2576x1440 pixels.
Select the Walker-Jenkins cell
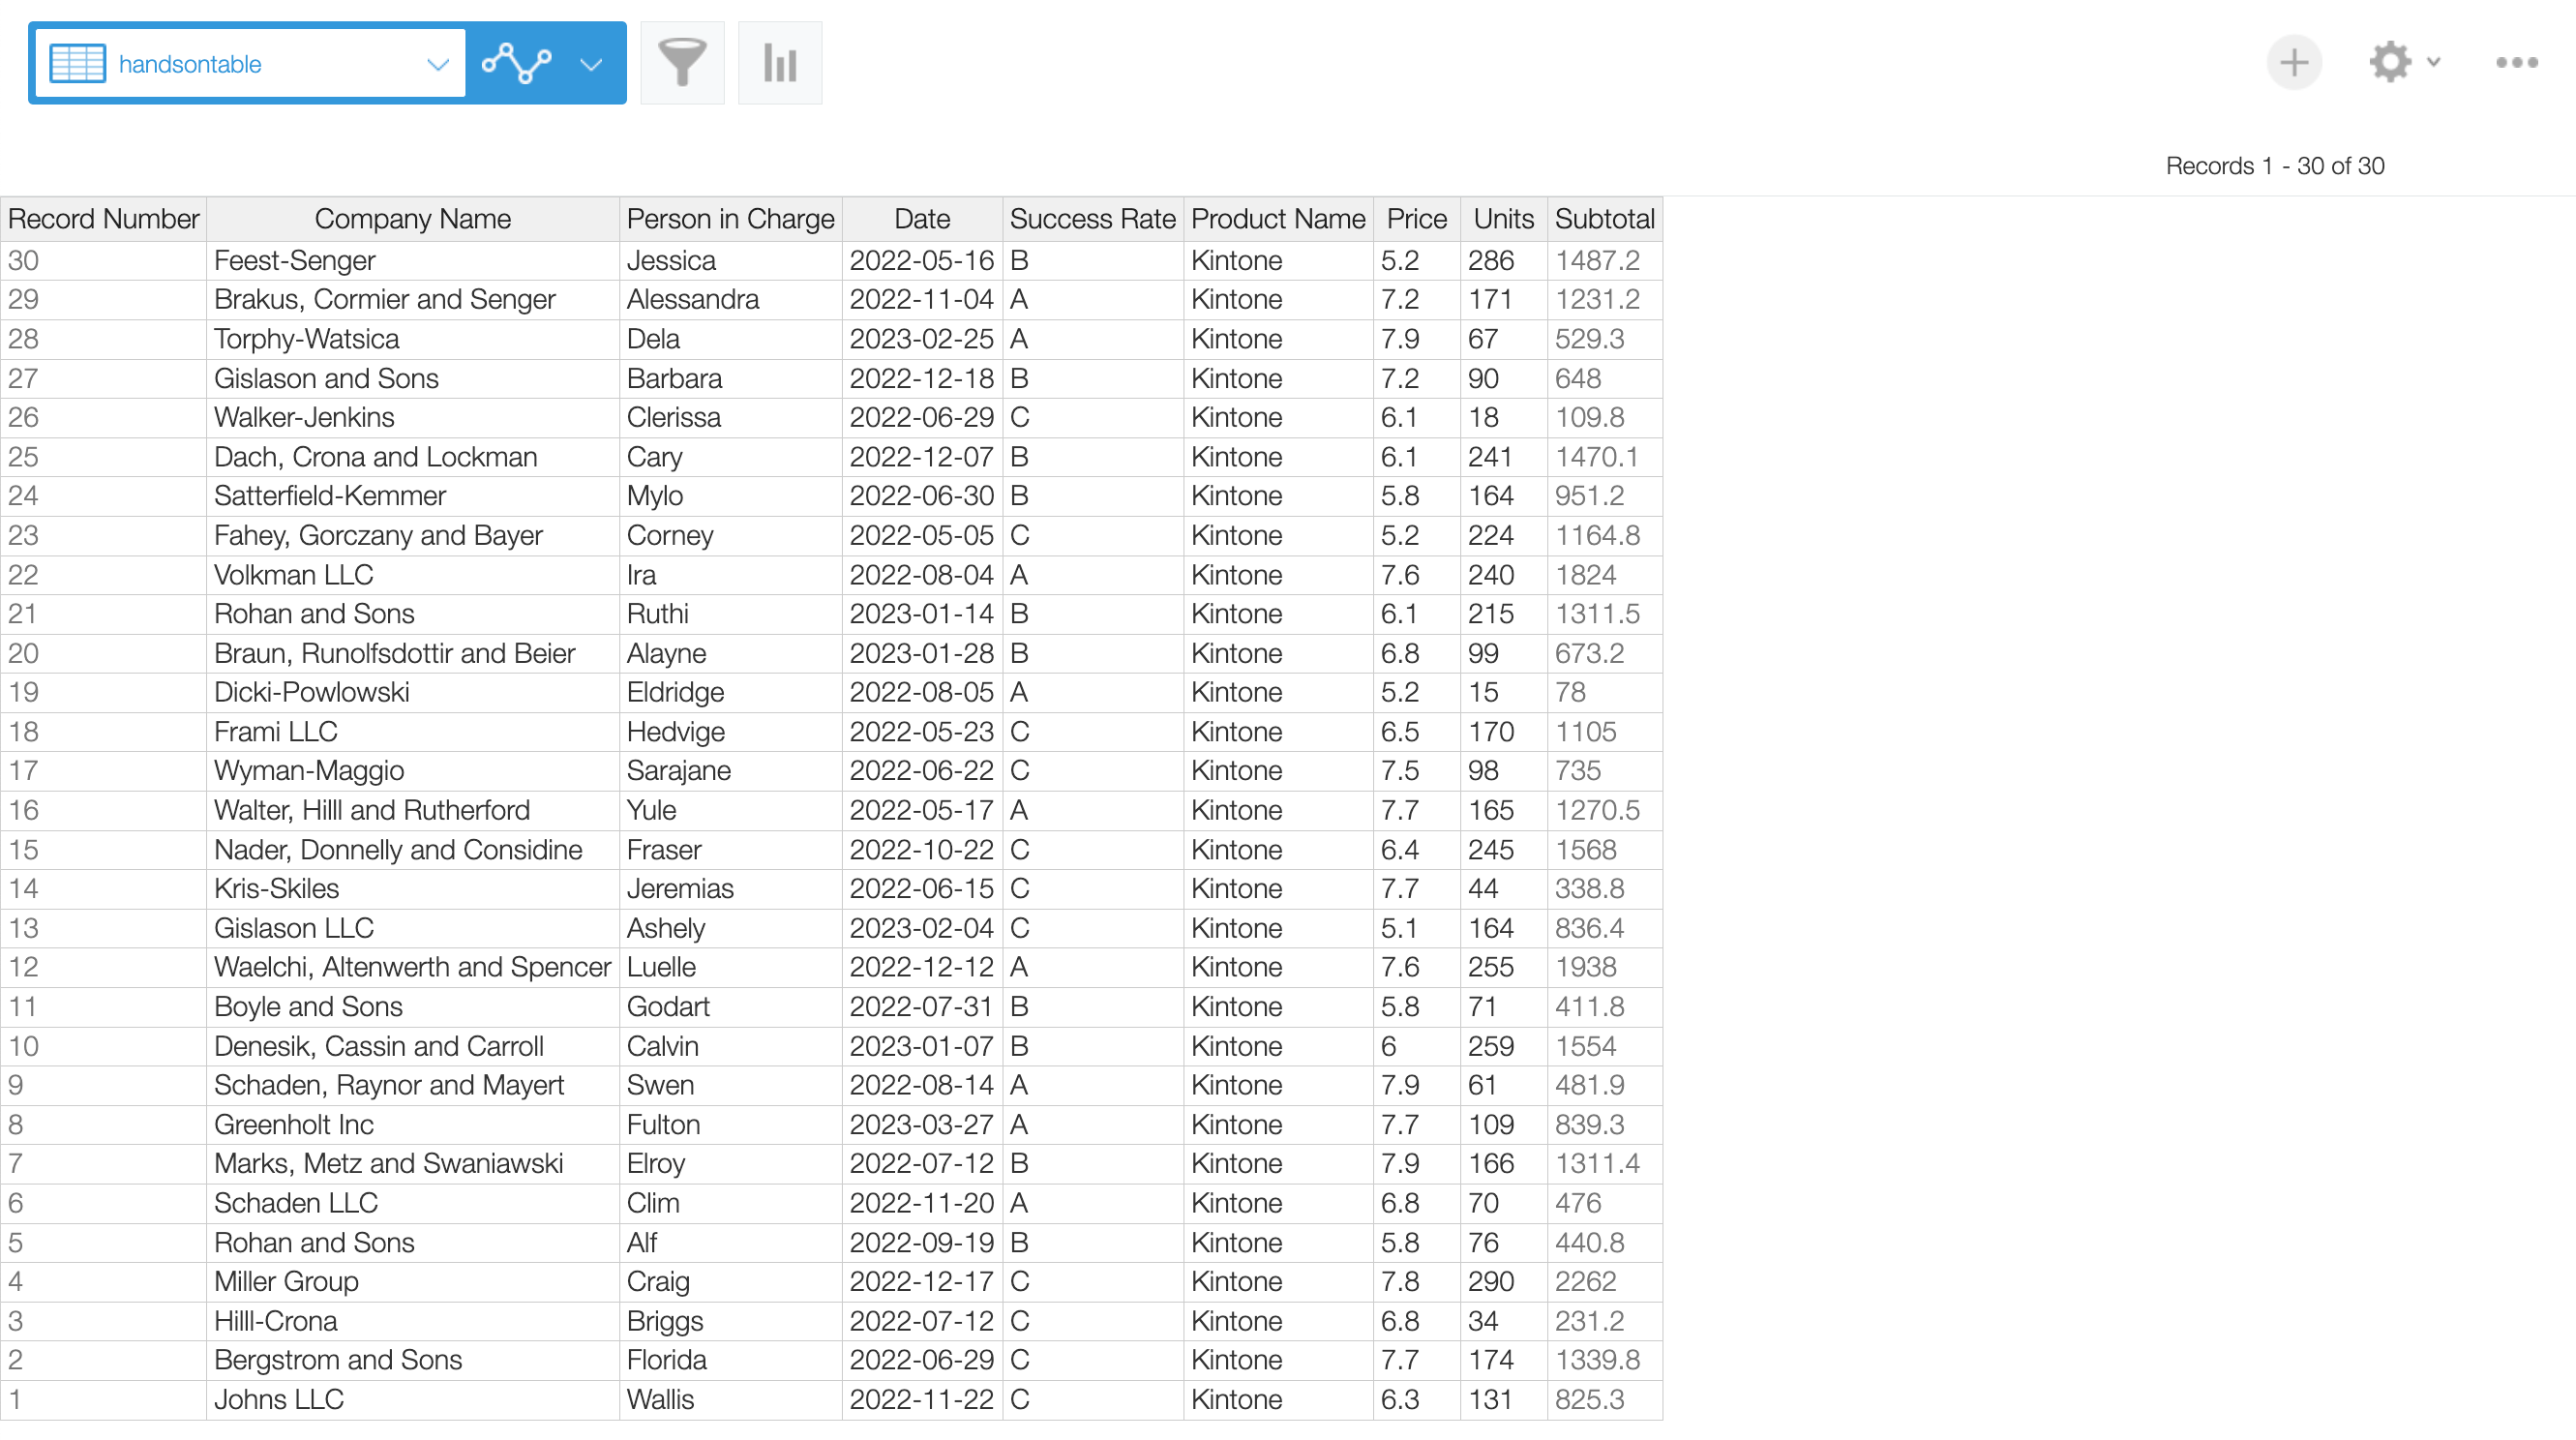tap(413, 418)
